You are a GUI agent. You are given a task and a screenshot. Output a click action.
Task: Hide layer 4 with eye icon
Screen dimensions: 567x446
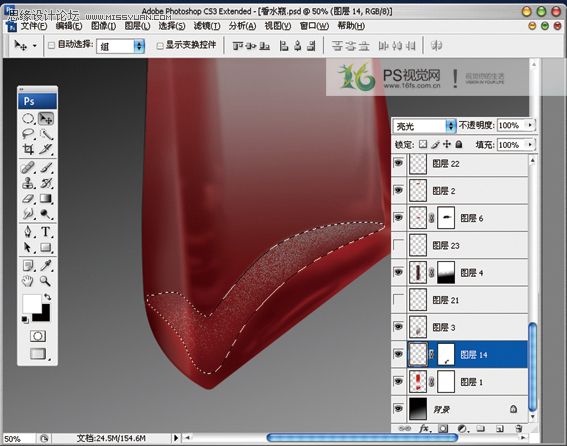[x=398, y=272]
